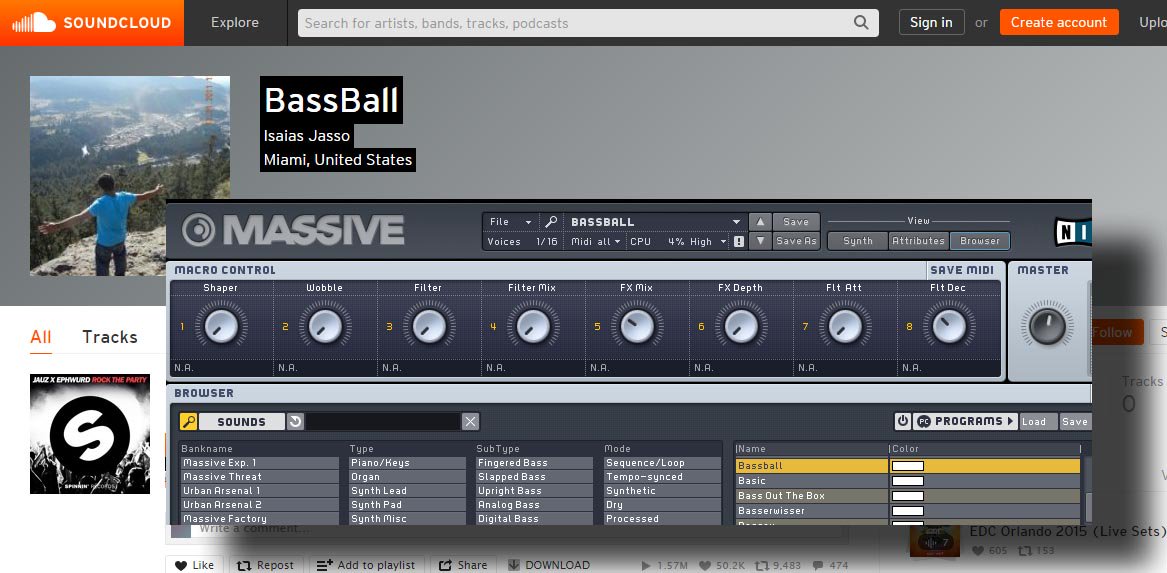Open the All tab on SoundCloud profile

tap(41, 337)
